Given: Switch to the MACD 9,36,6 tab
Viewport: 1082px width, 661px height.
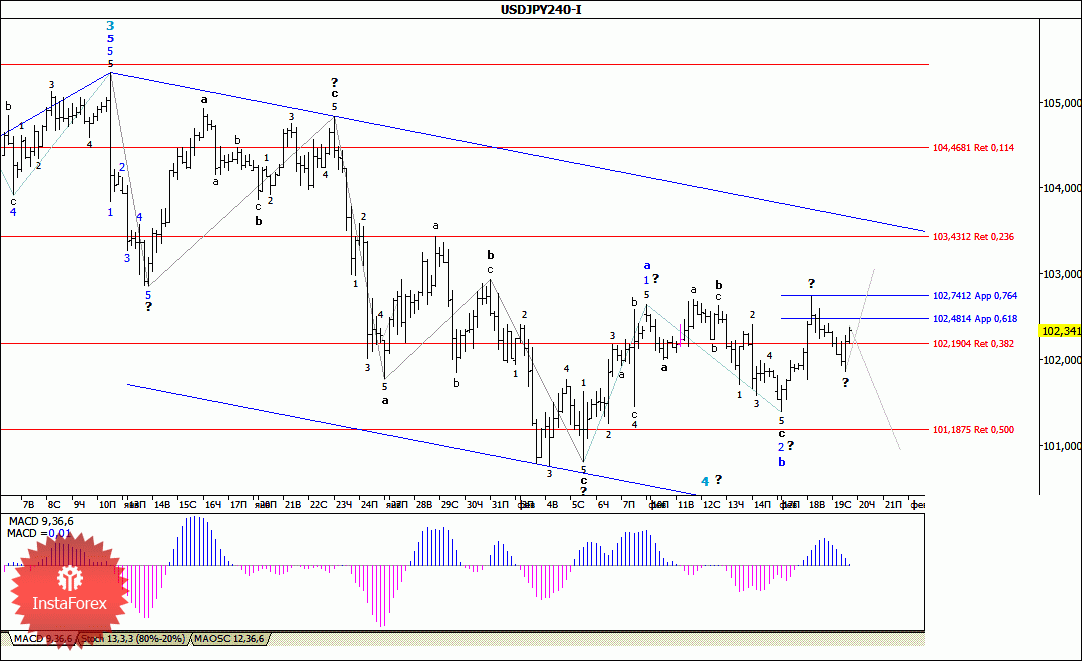Looking at the screenshot, I should (x=43, y=639).
